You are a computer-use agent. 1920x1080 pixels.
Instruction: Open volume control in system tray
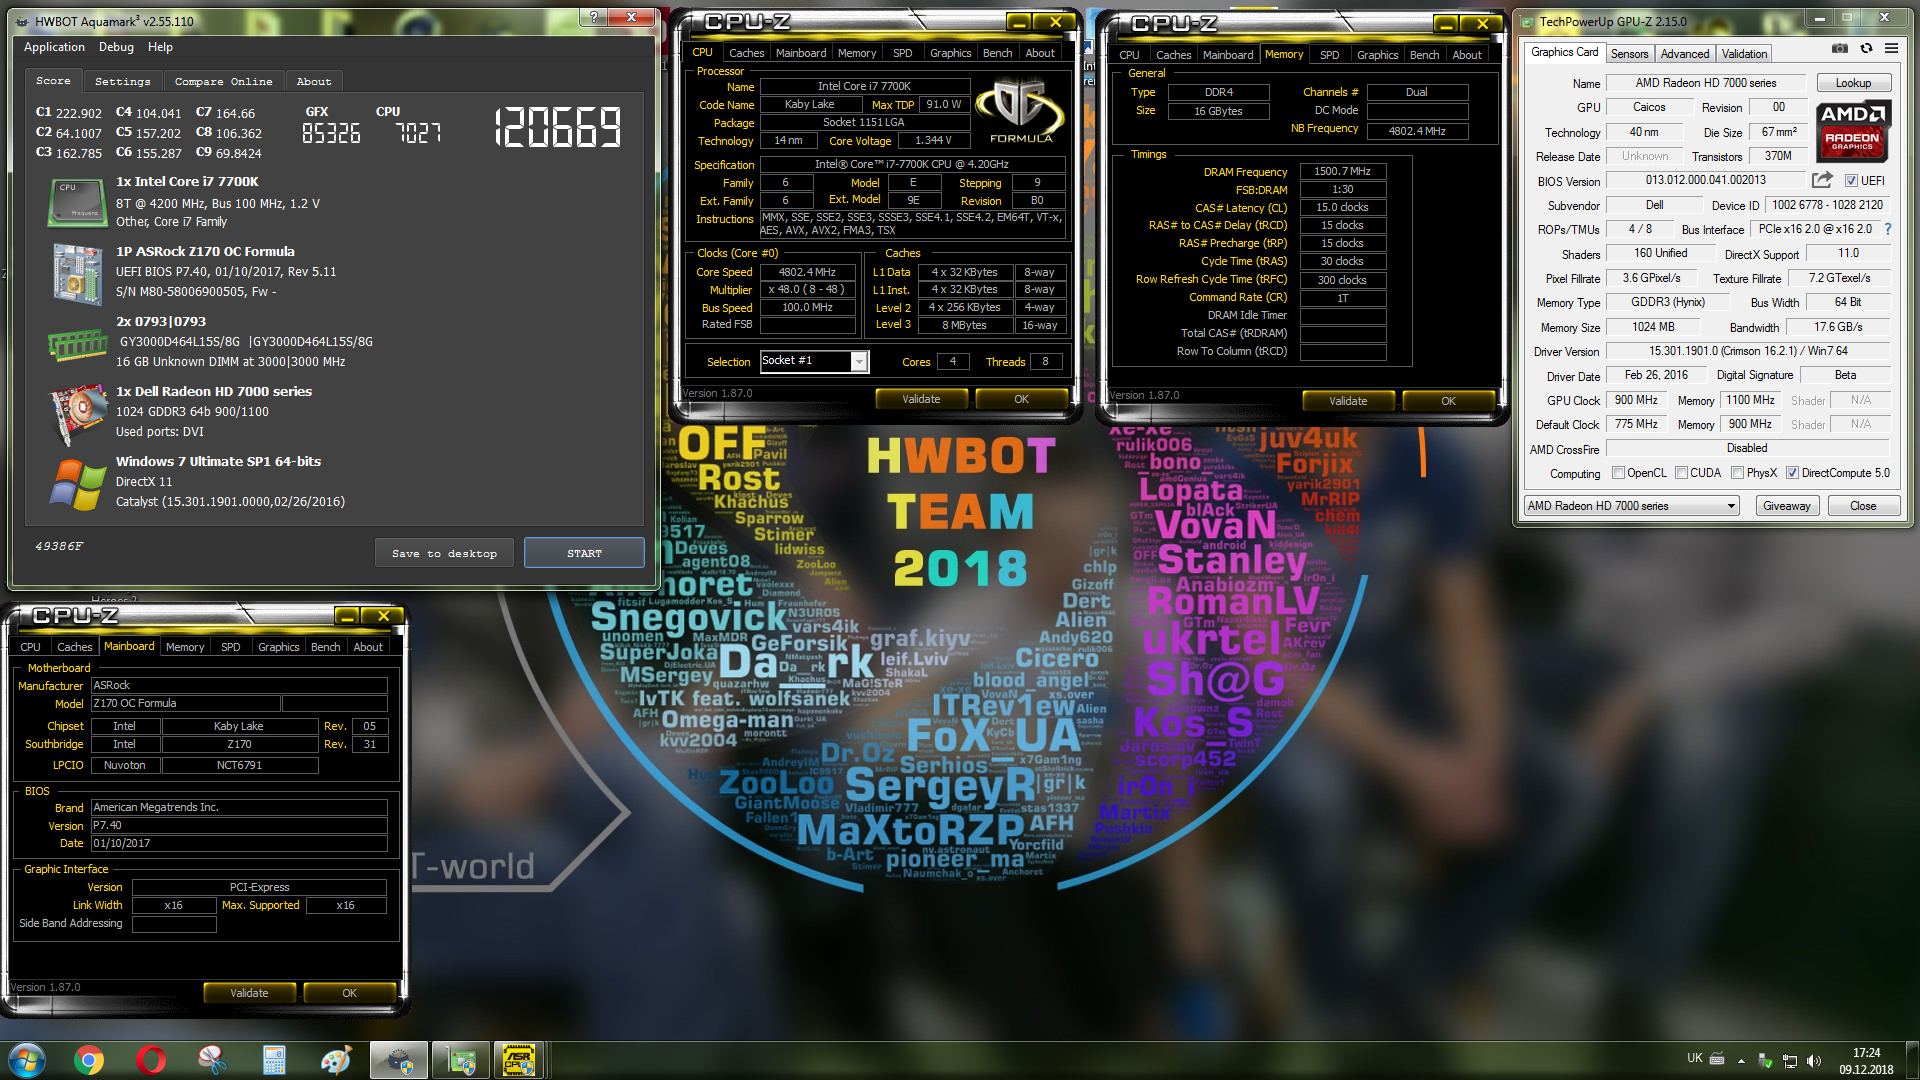(x=1814, y=1060)
